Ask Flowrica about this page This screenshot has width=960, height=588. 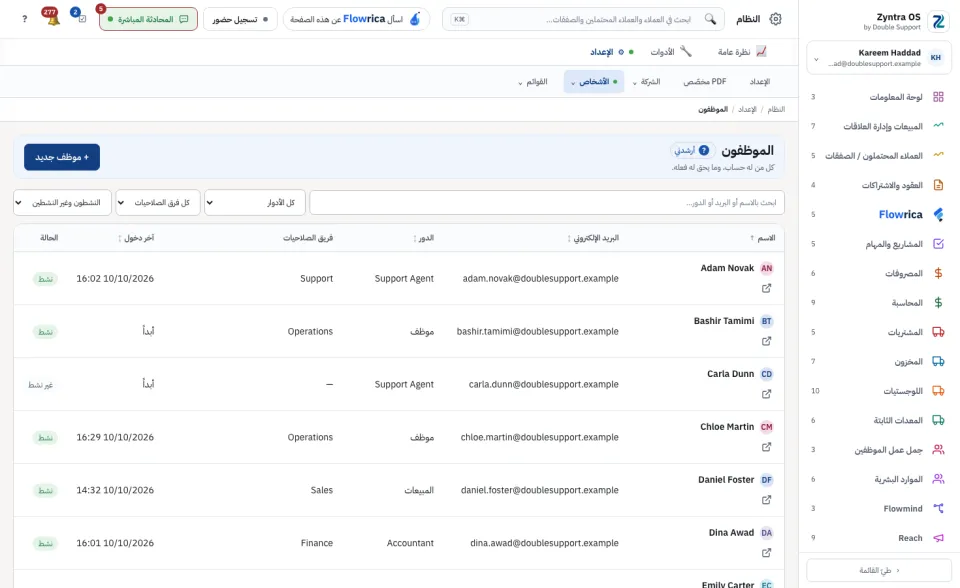tap(356, 19)
